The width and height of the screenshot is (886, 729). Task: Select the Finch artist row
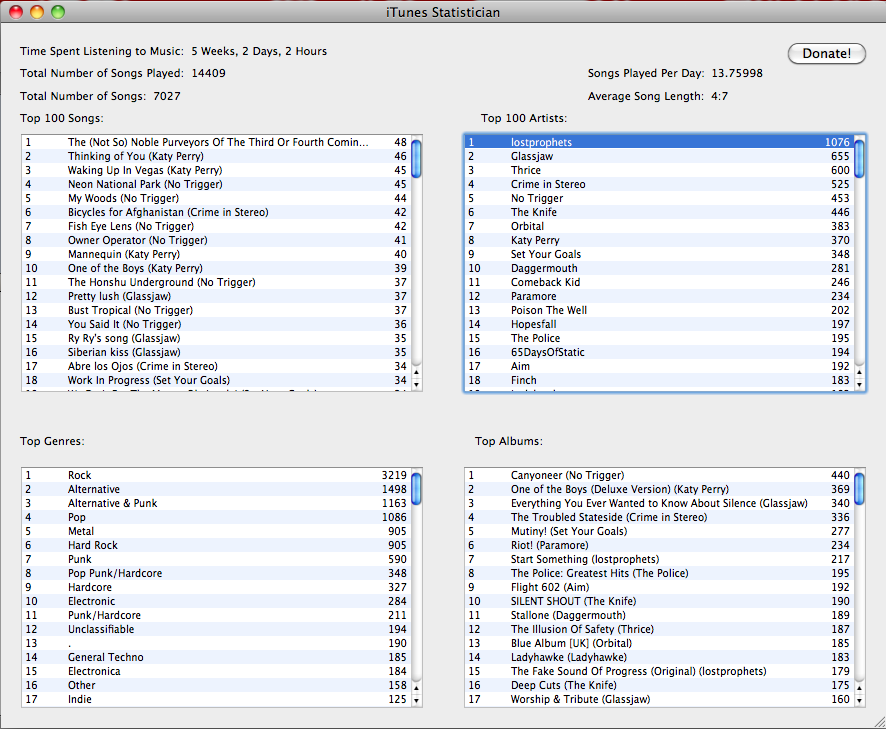click(x=659, y=380)
